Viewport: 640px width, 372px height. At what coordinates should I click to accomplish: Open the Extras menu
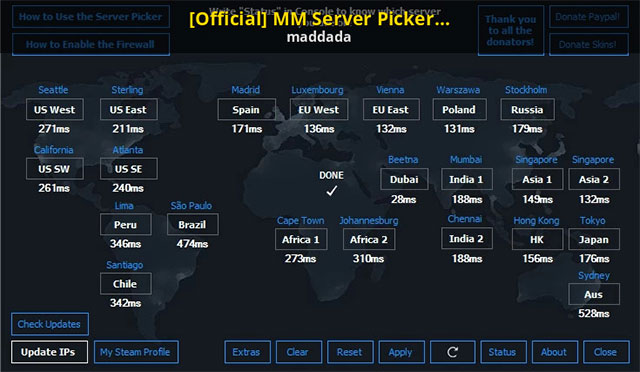coord(247,352)
